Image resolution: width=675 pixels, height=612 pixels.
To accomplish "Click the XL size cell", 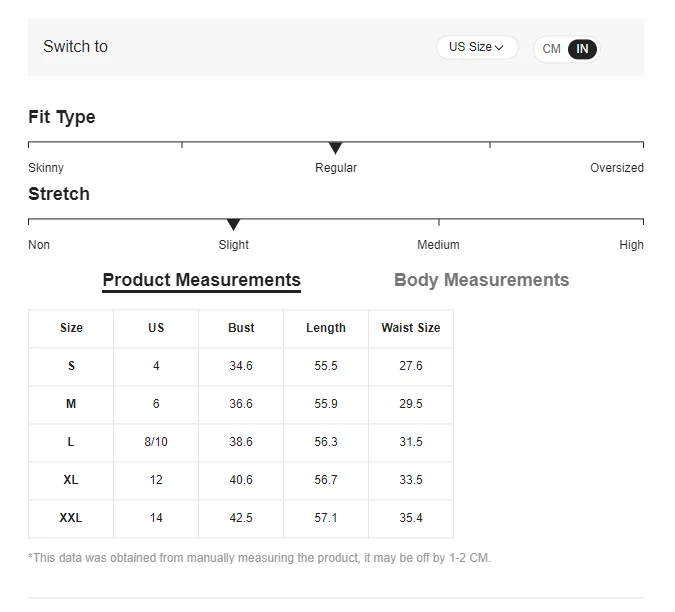I will point(71,480).
